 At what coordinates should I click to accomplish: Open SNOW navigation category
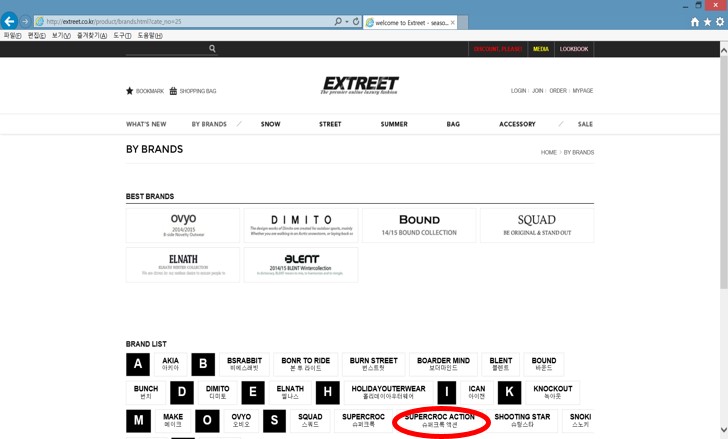271,124
